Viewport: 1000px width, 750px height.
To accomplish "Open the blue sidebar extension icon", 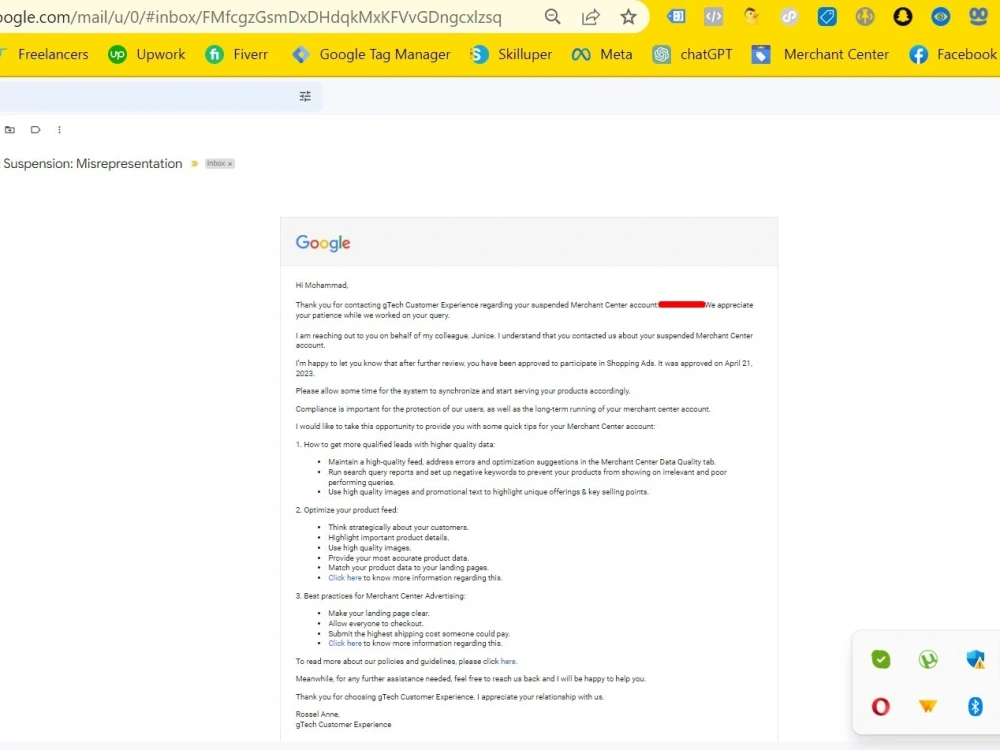I will coord(676,17).
